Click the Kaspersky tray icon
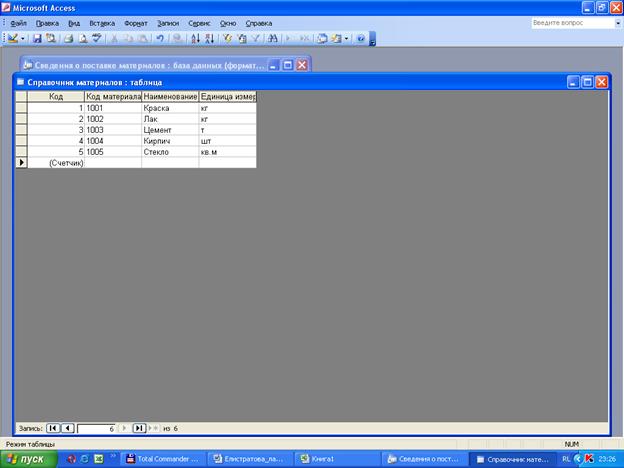The image size is (624, 468). (589, 459)
